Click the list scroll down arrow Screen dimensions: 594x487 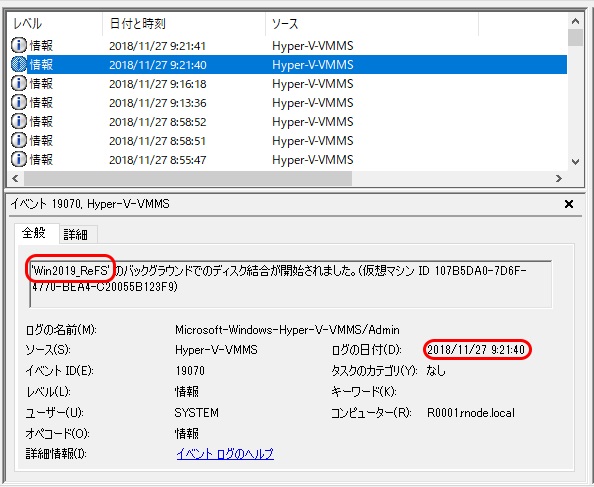[575, 162]
